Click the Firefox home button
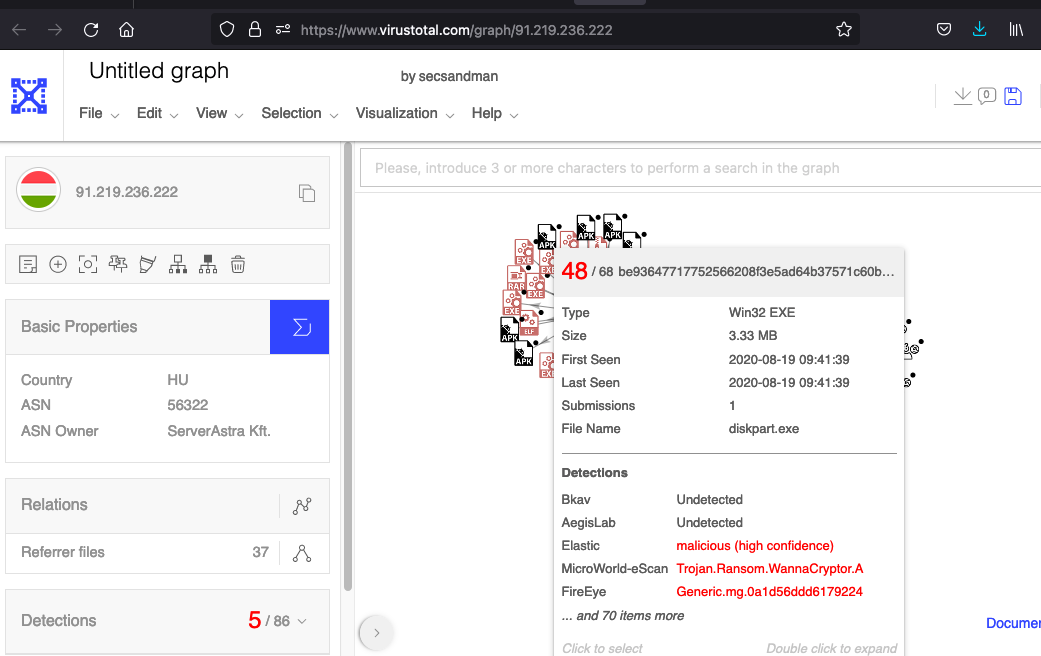Screen dimensions: 1041x656 click(126, 30)
